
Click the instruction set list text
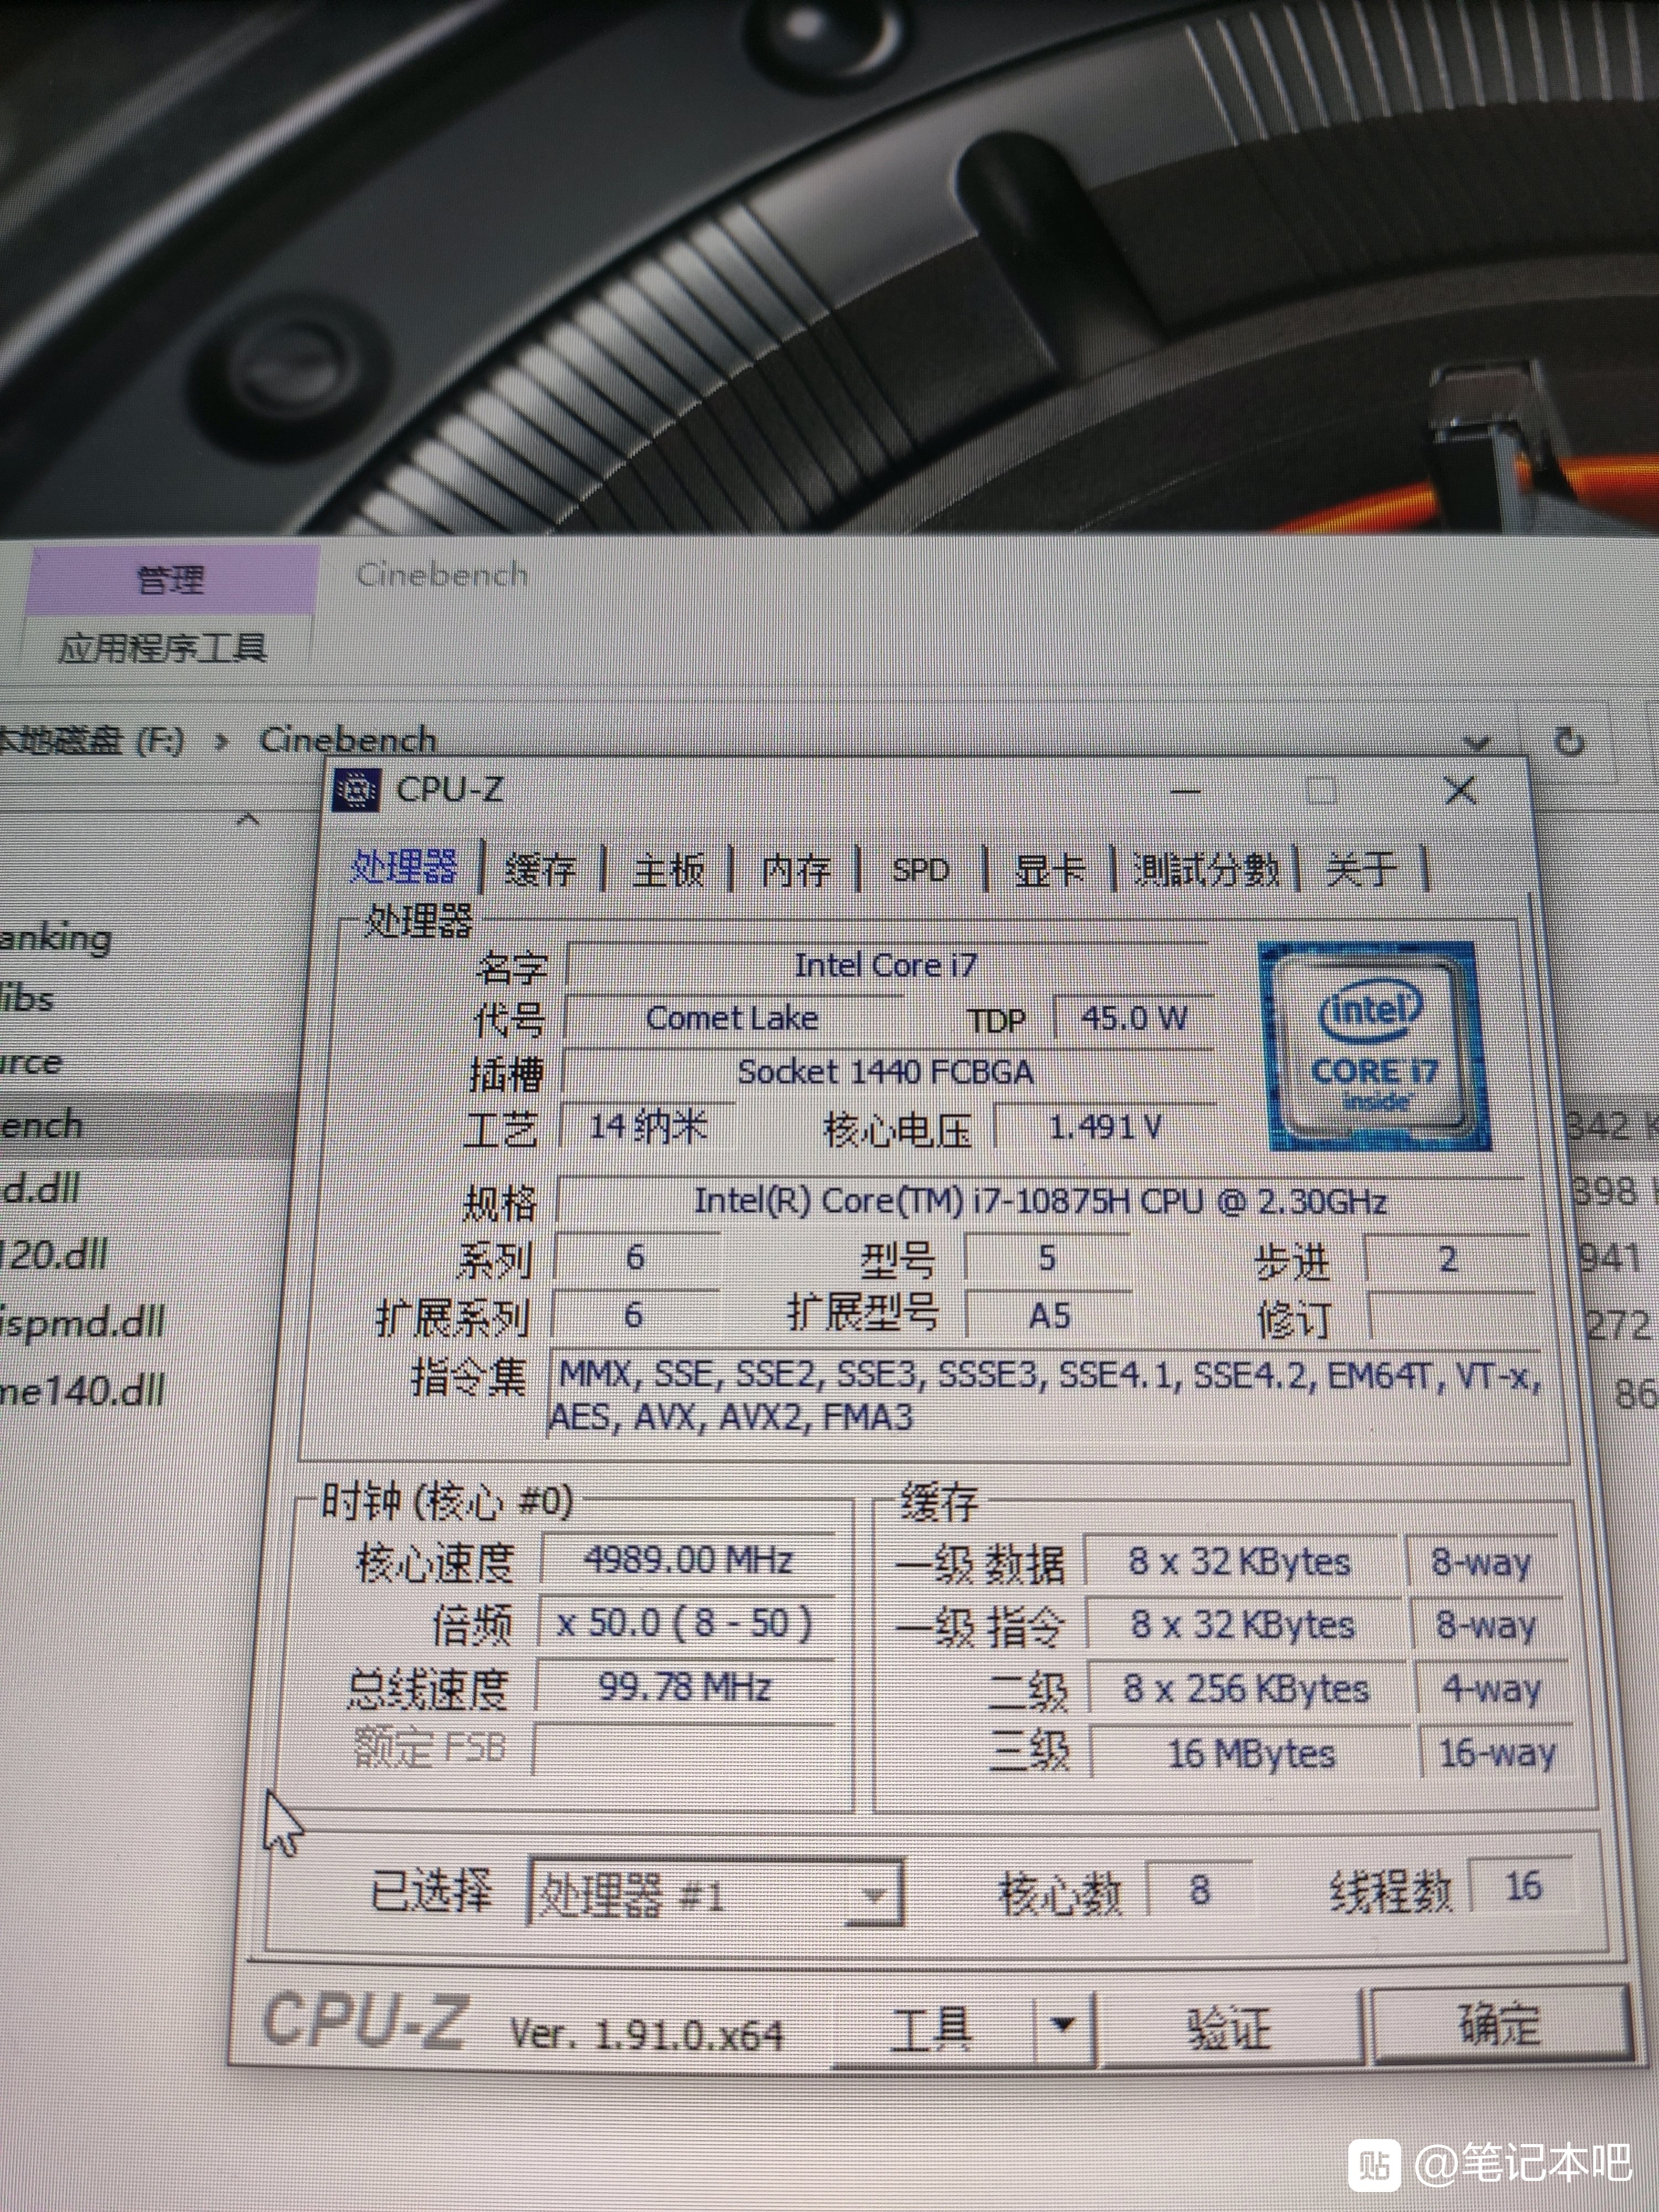(x=1046, y=1395)
